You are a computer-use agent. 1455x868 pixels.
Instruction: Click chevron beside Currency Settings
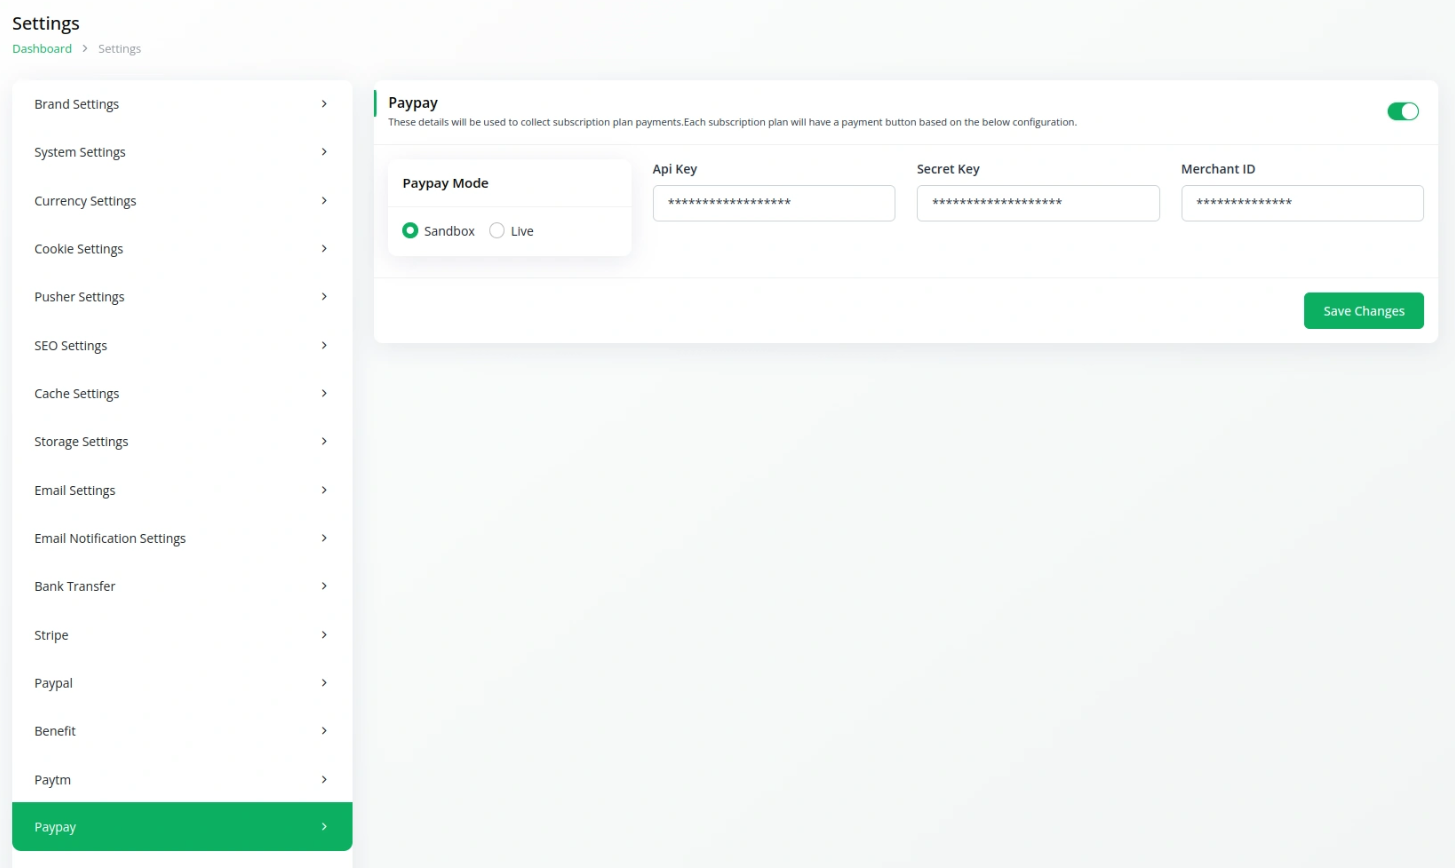(324, 201)
